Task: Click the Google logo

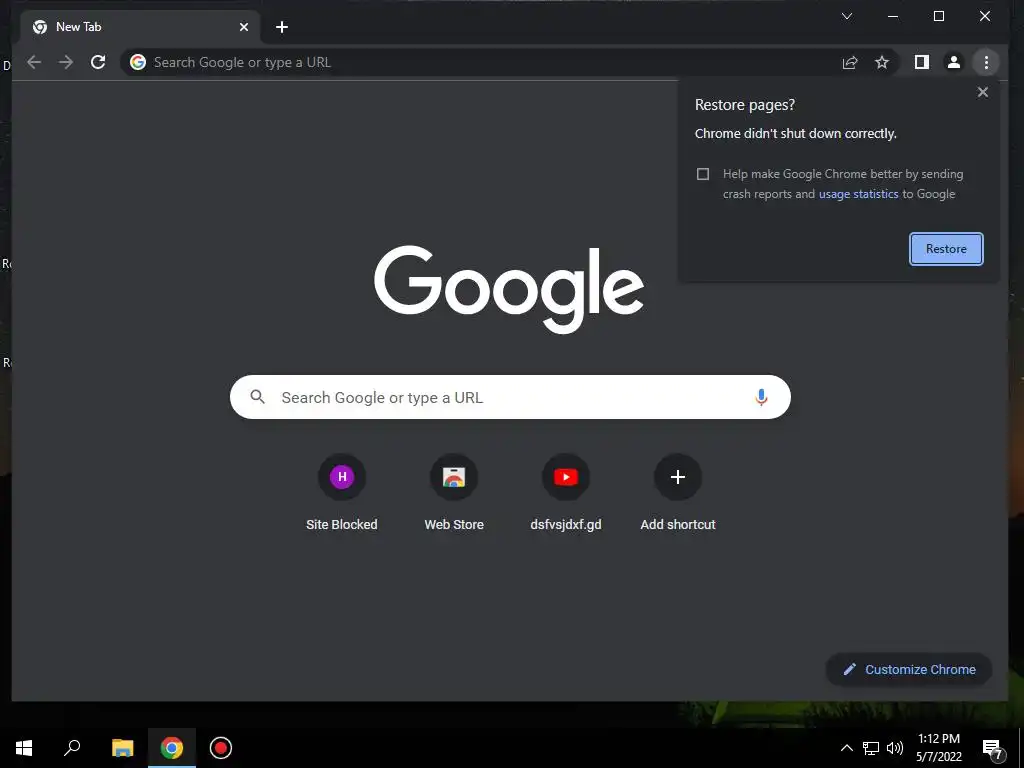Action: [x=509, y=289]
